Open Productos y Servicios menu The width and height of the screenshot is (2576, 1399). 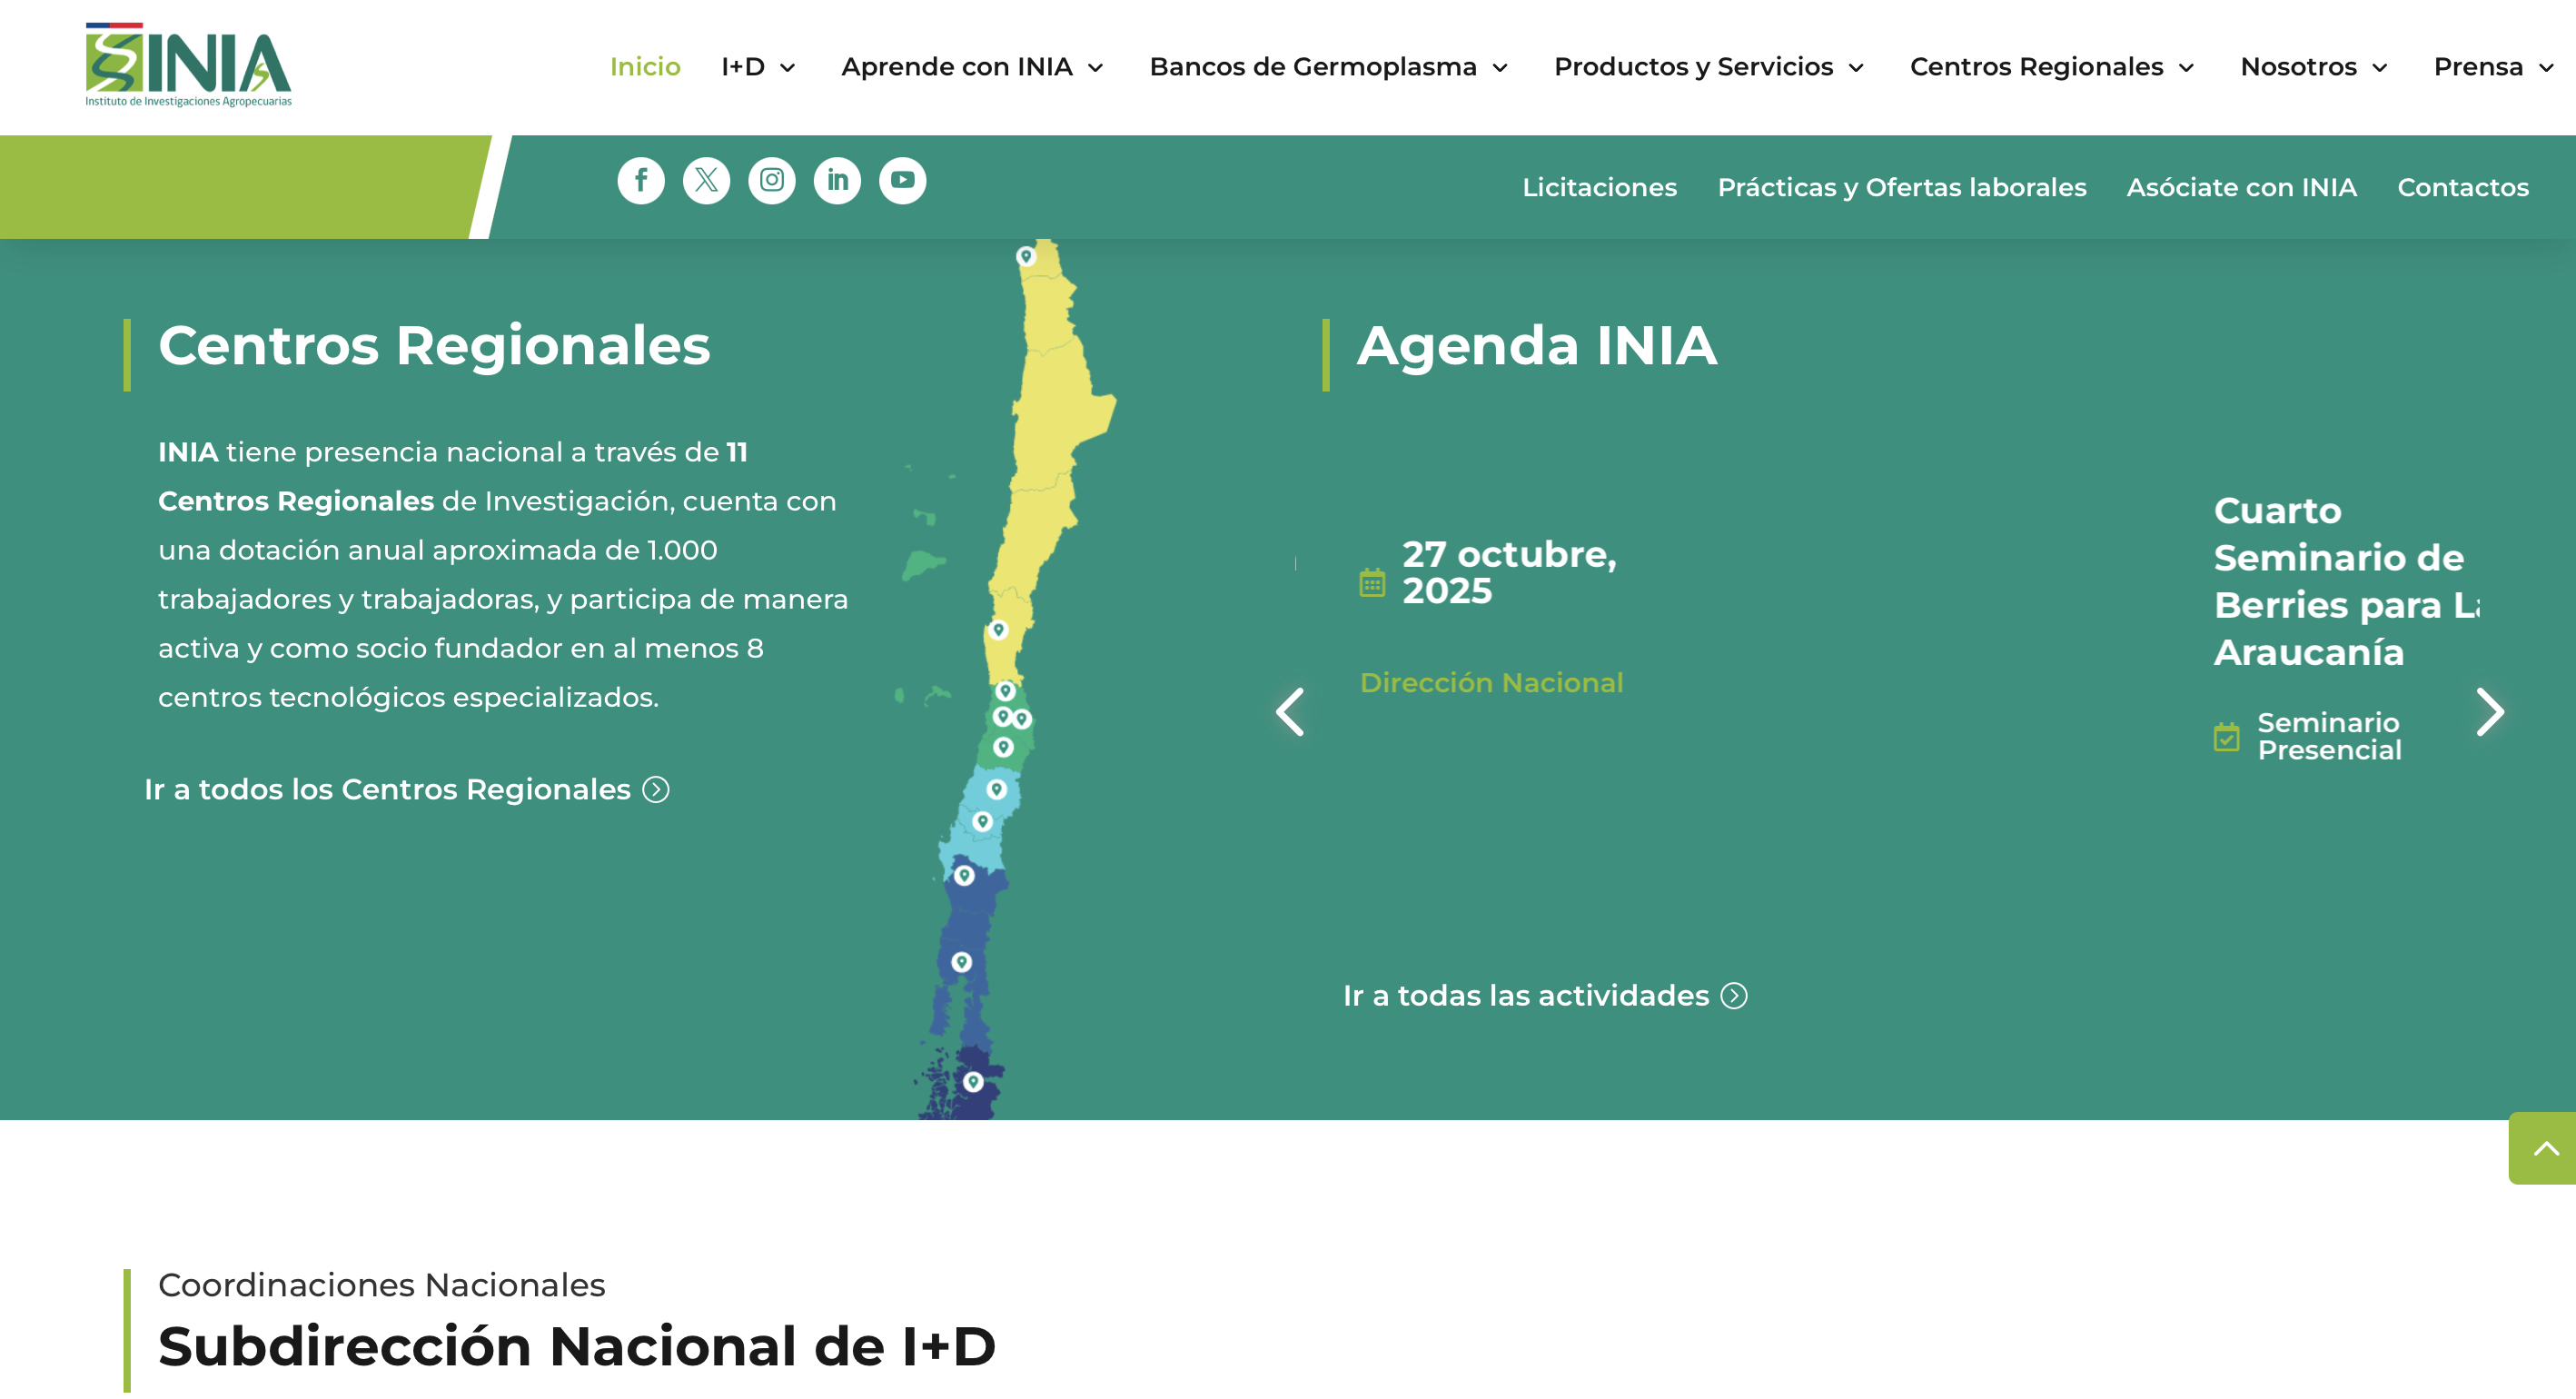point(1708,67)
